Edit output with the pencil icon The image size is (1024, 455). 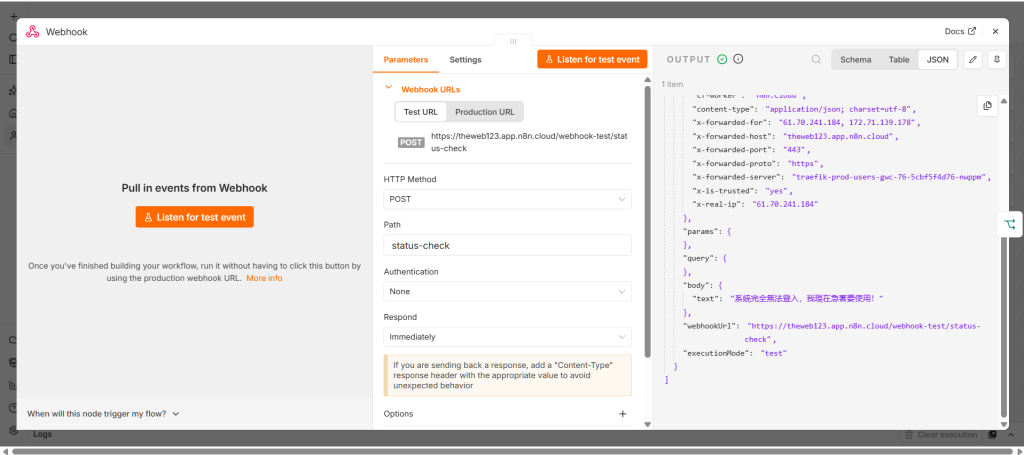click(972, 59)
